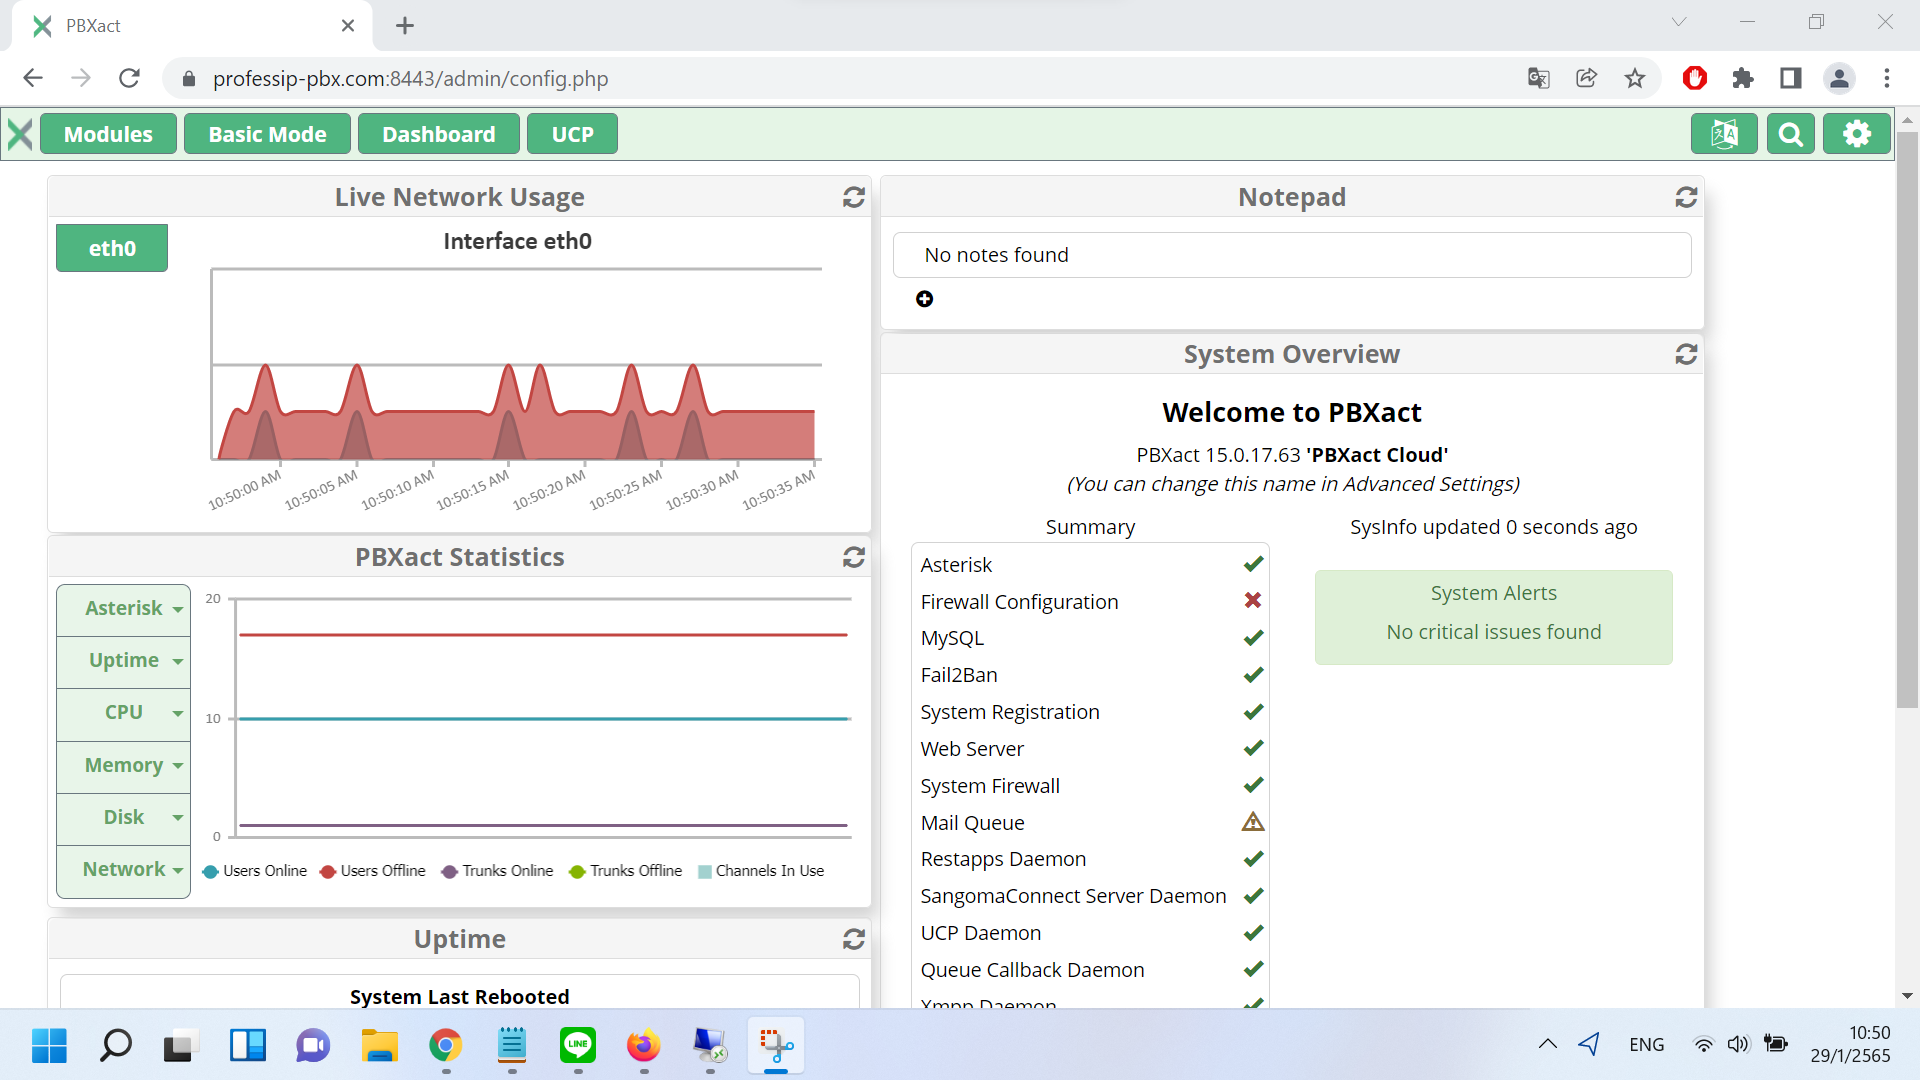
Task: Open the green search button
Action: click(x=1791, y=134)
